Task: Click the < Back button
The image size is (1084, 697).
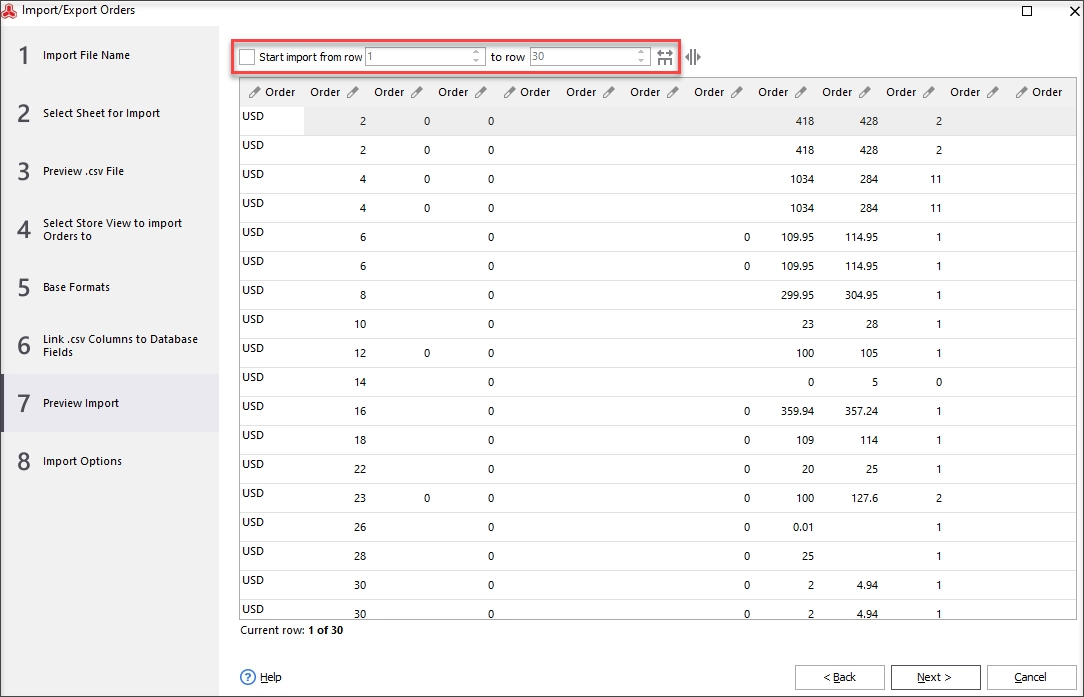Action: (839, 677)
